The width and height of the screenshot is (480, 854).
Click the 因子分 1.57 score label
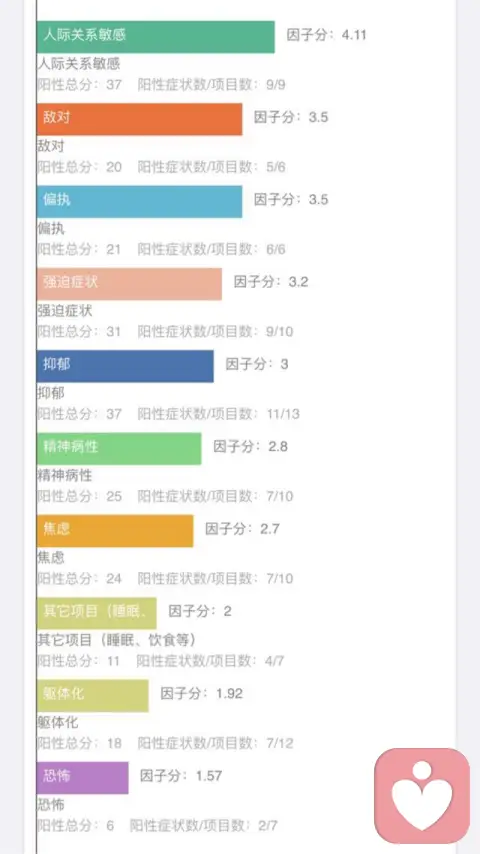(181, 776)
